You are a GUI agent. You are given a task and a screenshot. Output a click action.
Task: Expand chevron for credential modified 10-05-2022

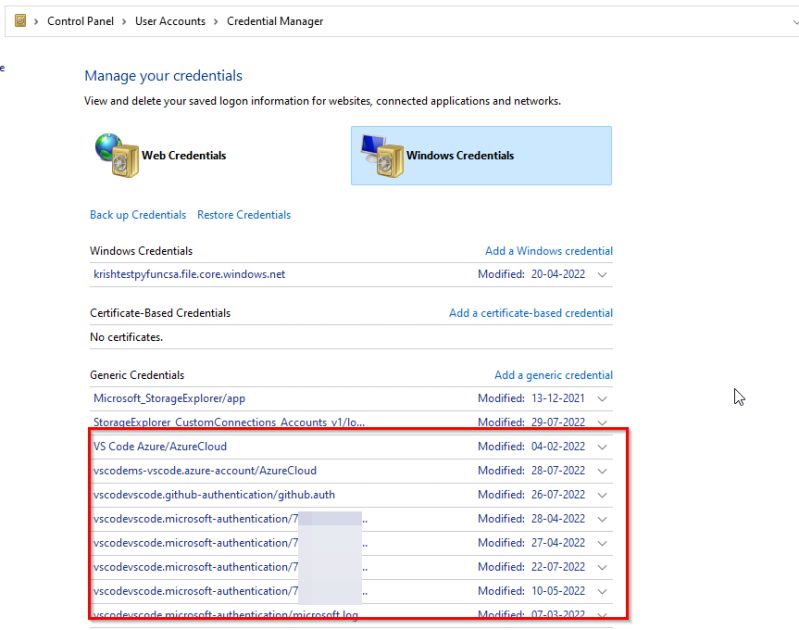tap(602, 592)
